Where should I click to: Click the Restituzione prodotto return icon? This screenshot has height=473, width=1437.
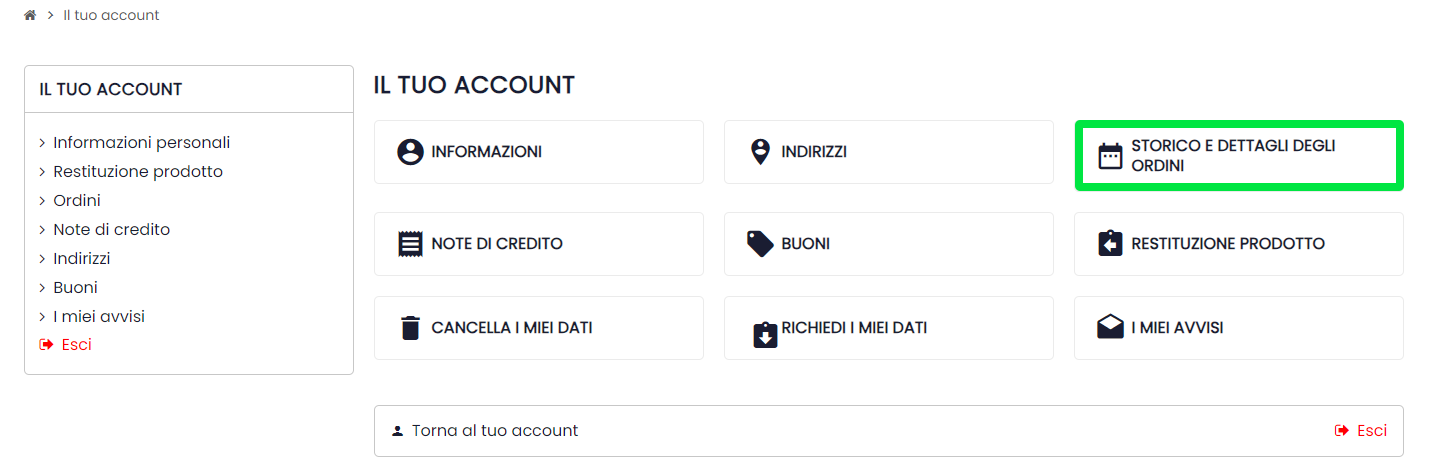click(x=1110, y=244)
